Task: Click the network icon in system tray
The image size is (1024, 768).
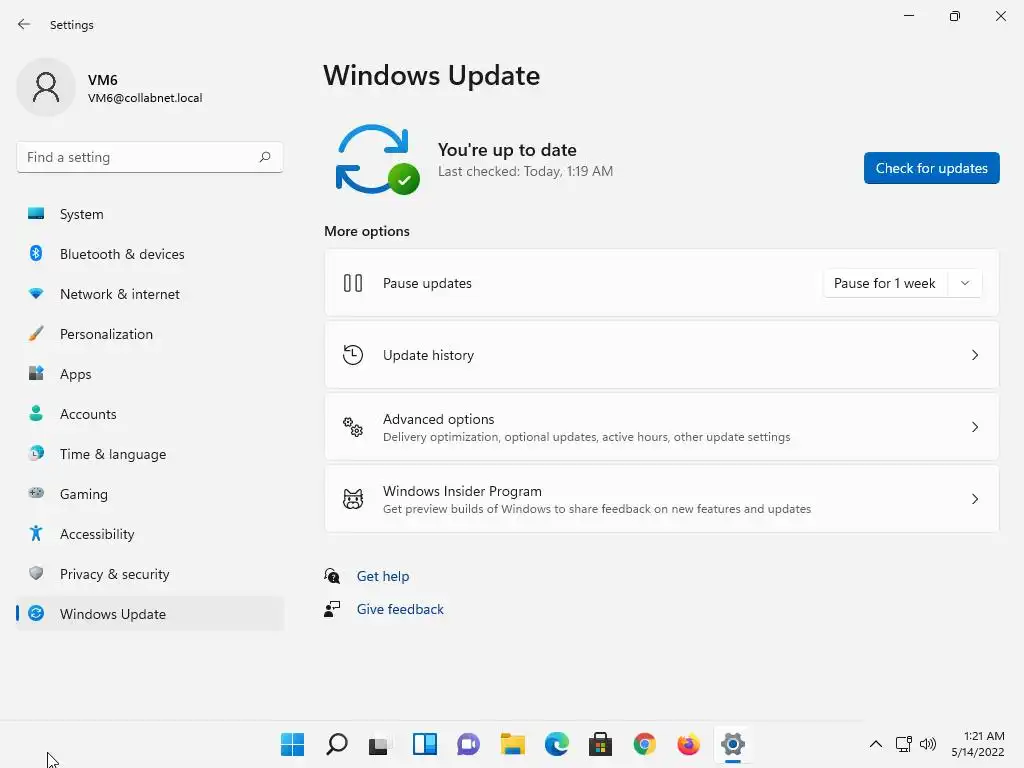Action: (903, 744)
